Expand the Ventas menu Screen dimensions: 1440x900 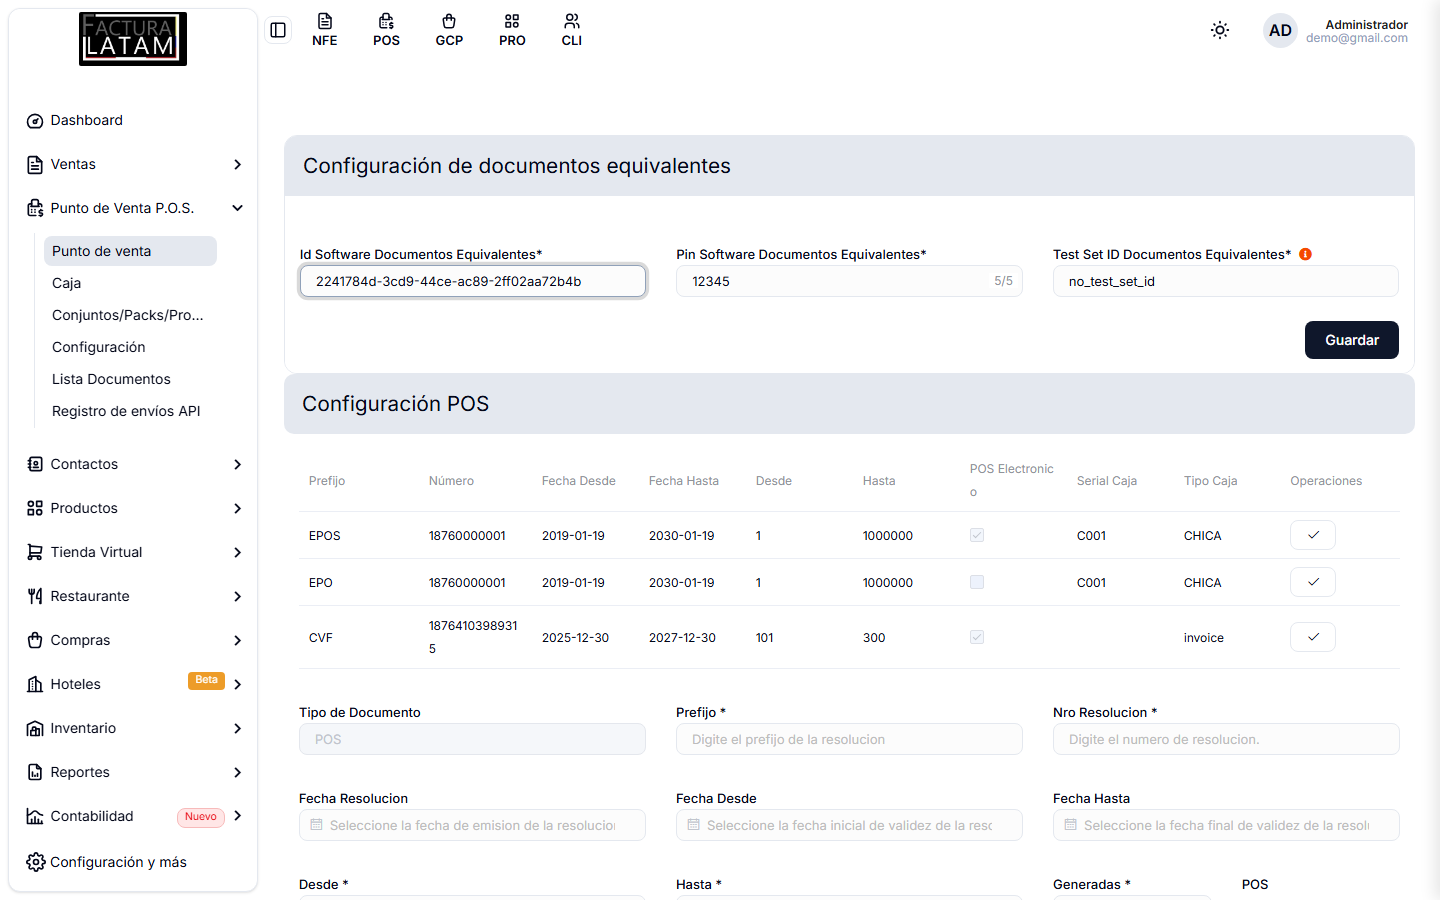[134, 164]
